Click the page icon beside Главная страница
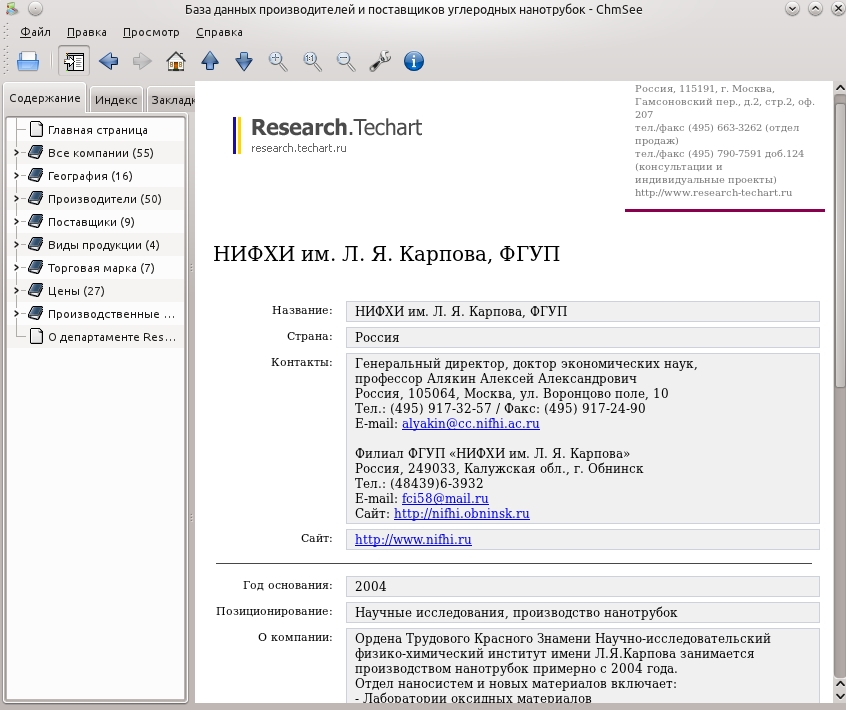This screenshot has width=846, height=710. pyautogui.click(x=36, y=129)
